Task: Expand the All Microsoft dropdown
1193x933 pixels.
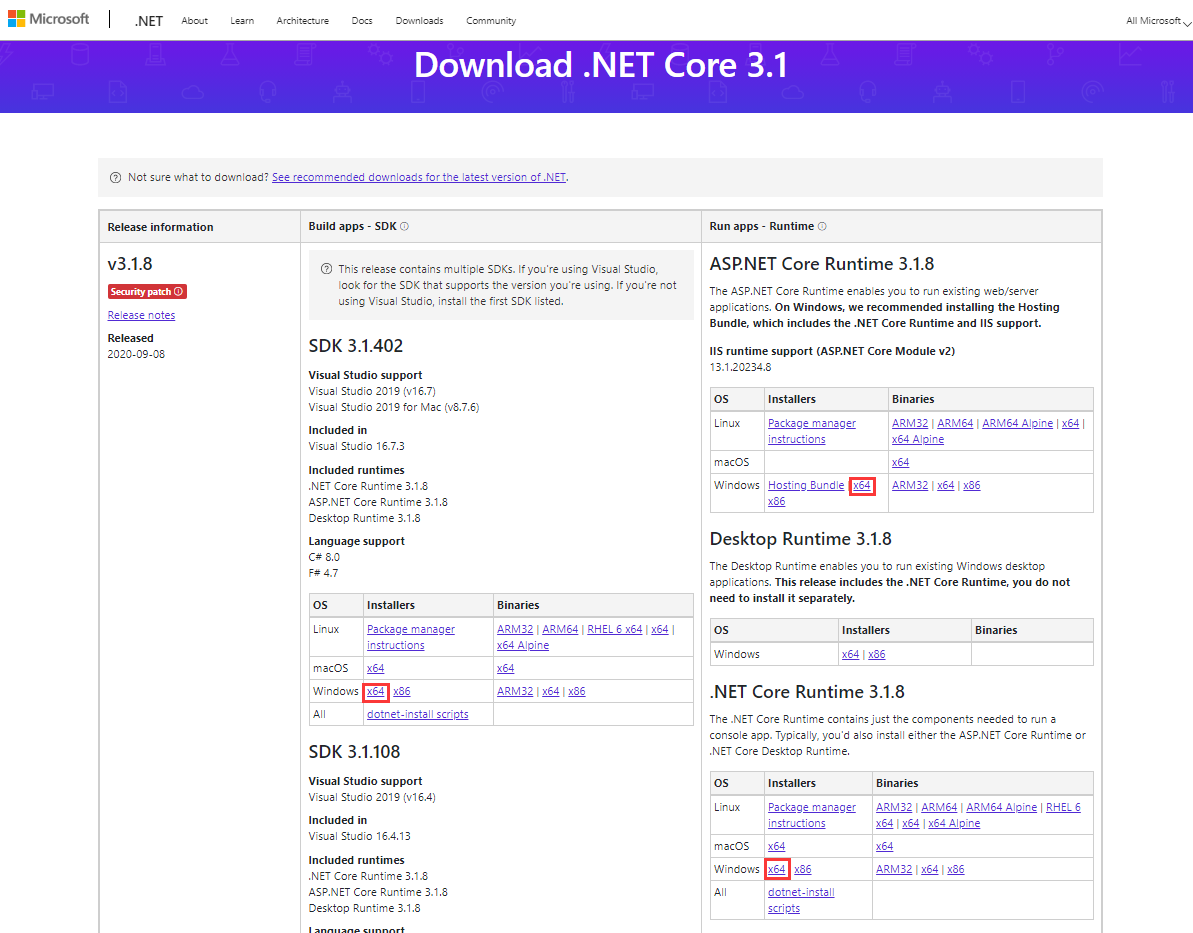Action: tap(1154, 20)
